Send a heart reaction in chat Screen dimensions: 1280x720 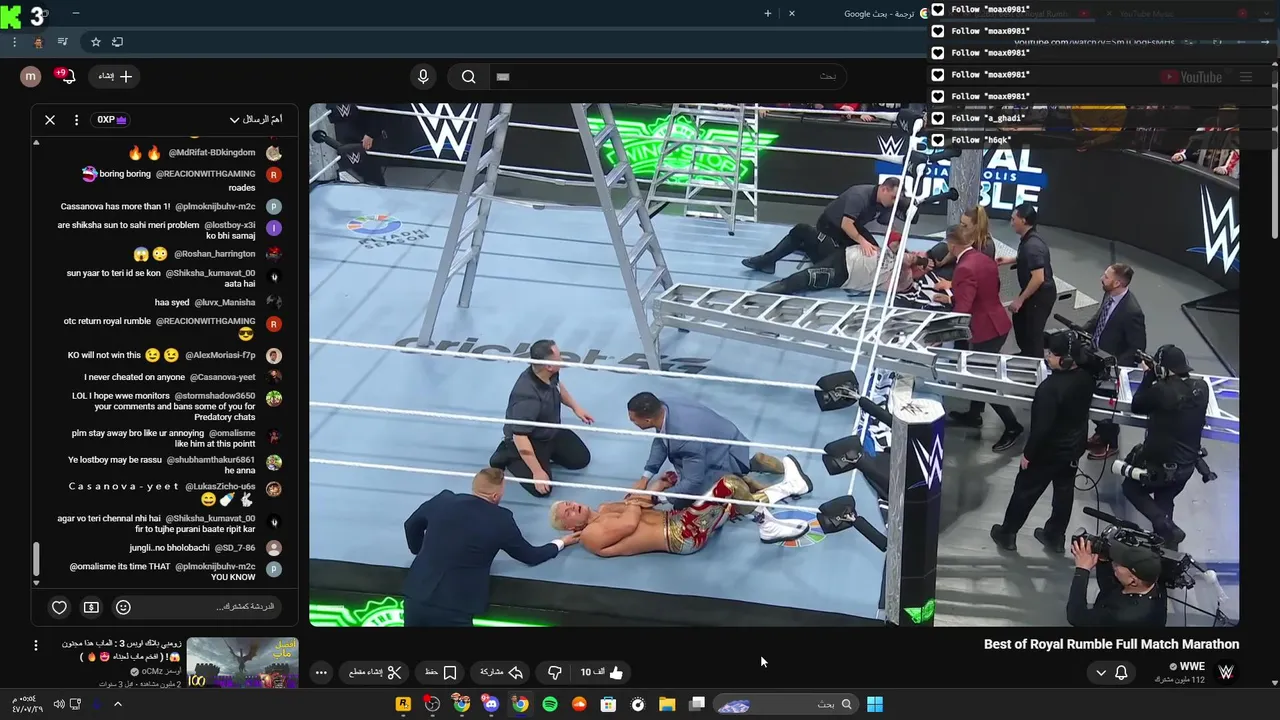coord(59,607)
